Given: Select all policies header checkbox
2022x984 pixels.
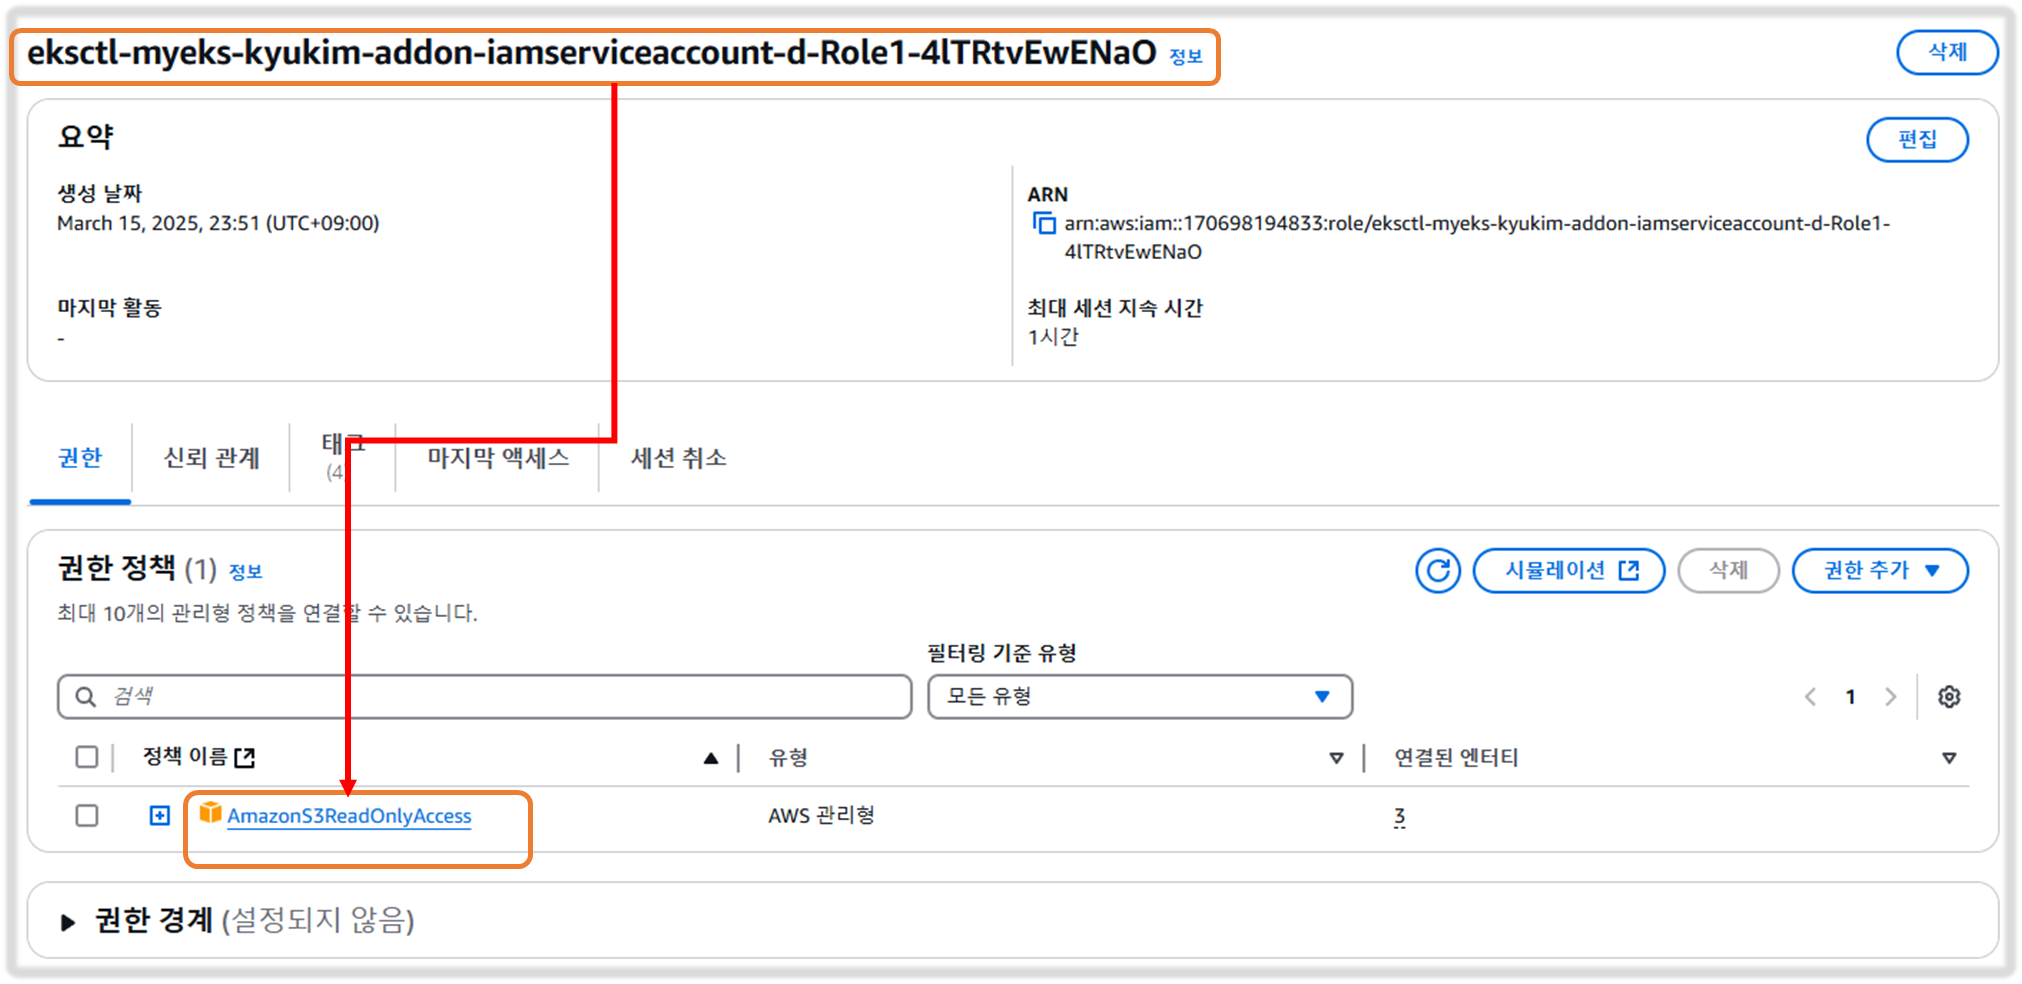Looking at the screenshot, I should tap(87, 757).
